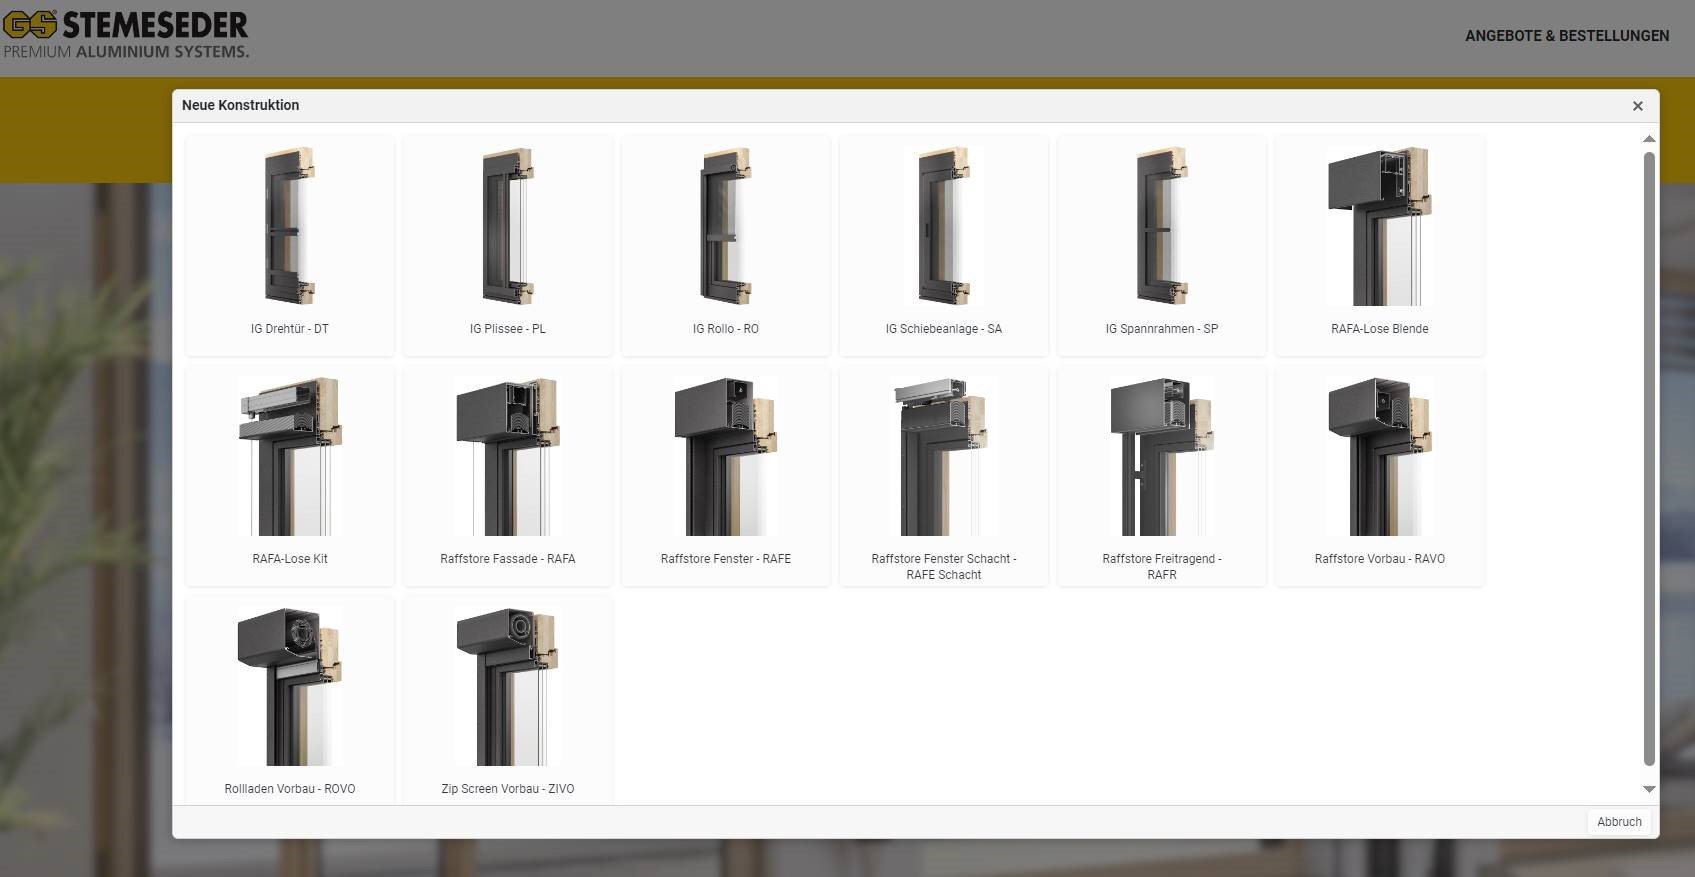Select the Raffstore Fenster - RAFE product image
The width and height of the screenshot is (1695, 877).
click(726, 456)
